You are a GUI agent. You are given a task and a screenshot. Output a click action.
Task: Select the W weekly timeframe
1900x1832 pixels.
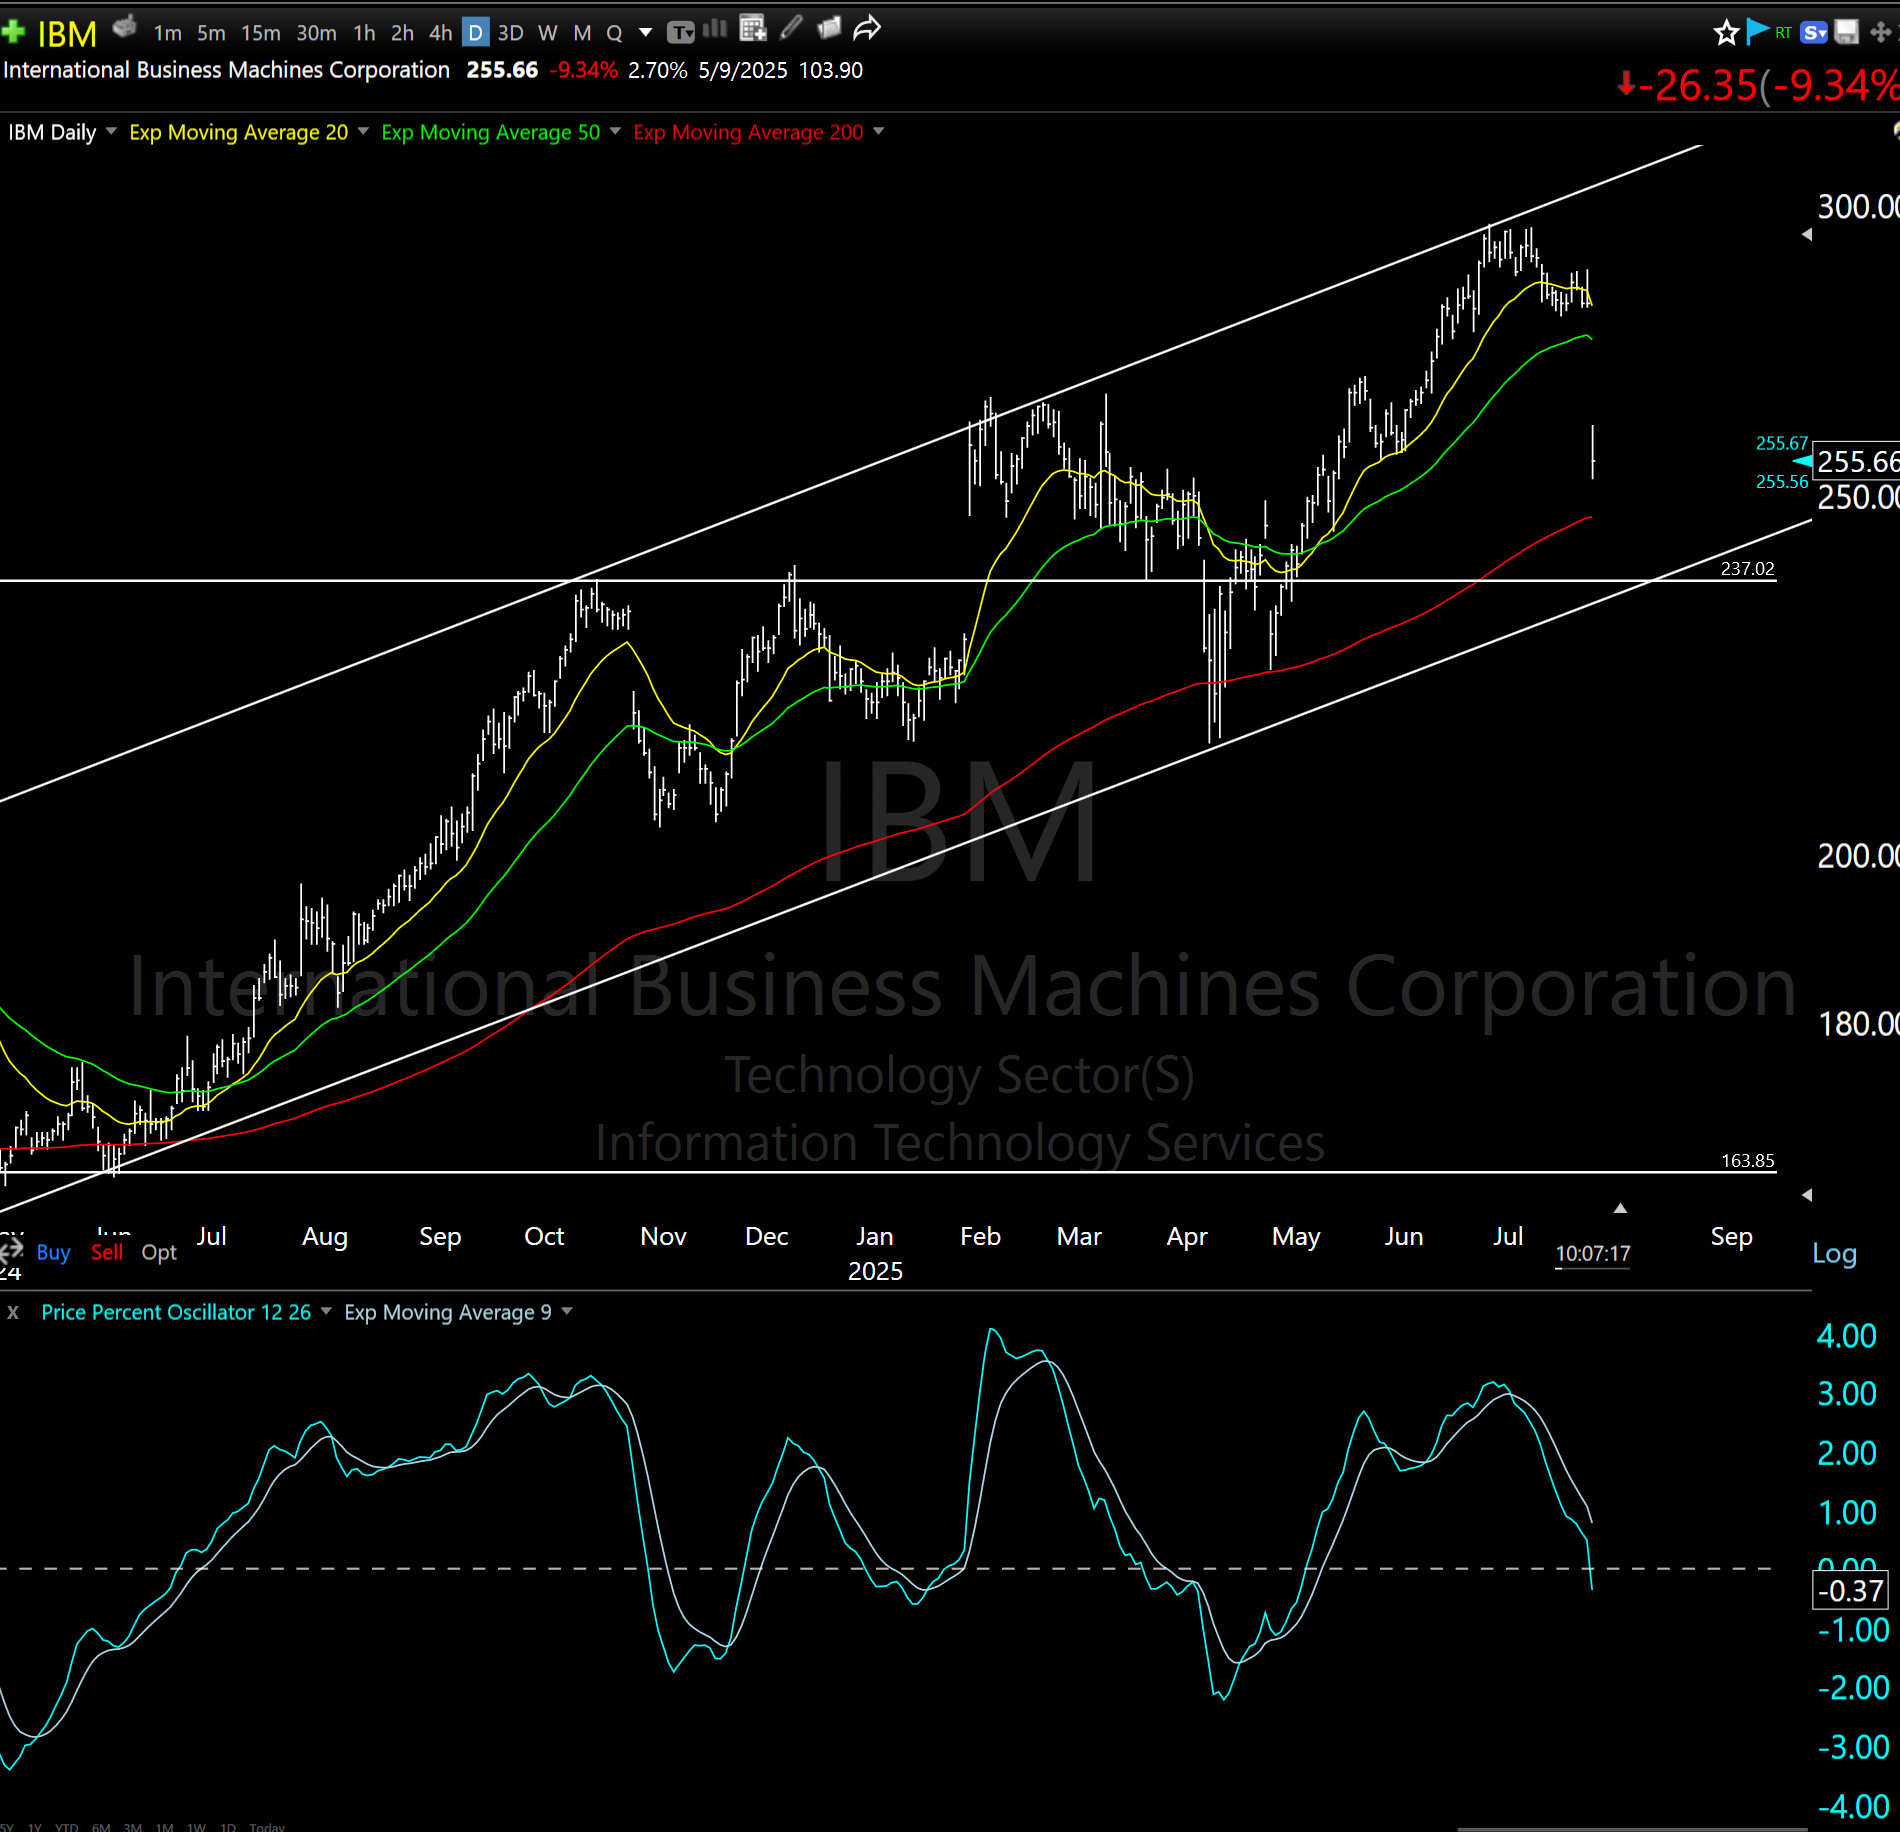pyautogui.click(x=547, y=33)
